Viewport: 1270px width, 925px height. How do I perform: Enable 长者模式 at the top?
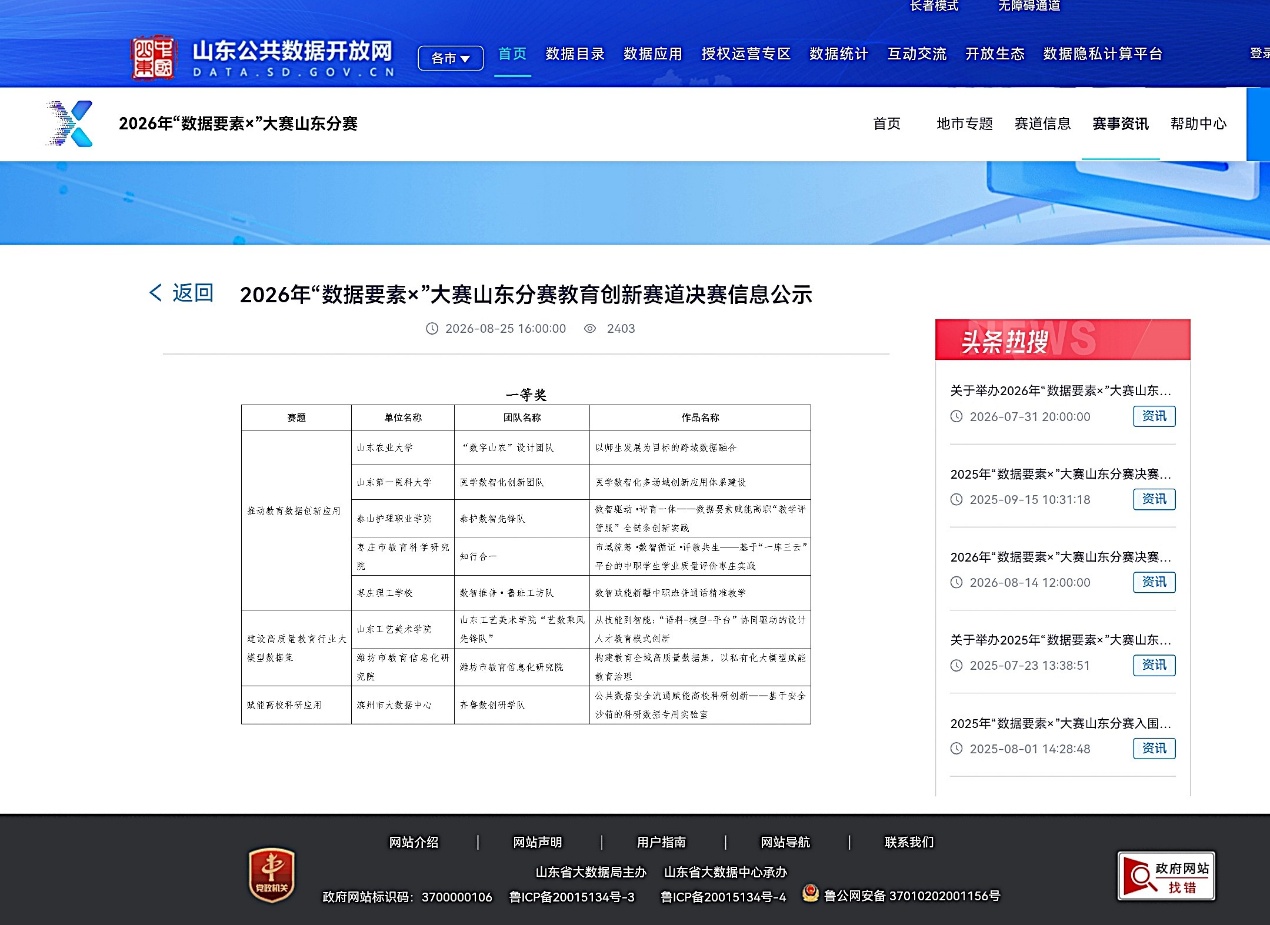coord(934,6)
